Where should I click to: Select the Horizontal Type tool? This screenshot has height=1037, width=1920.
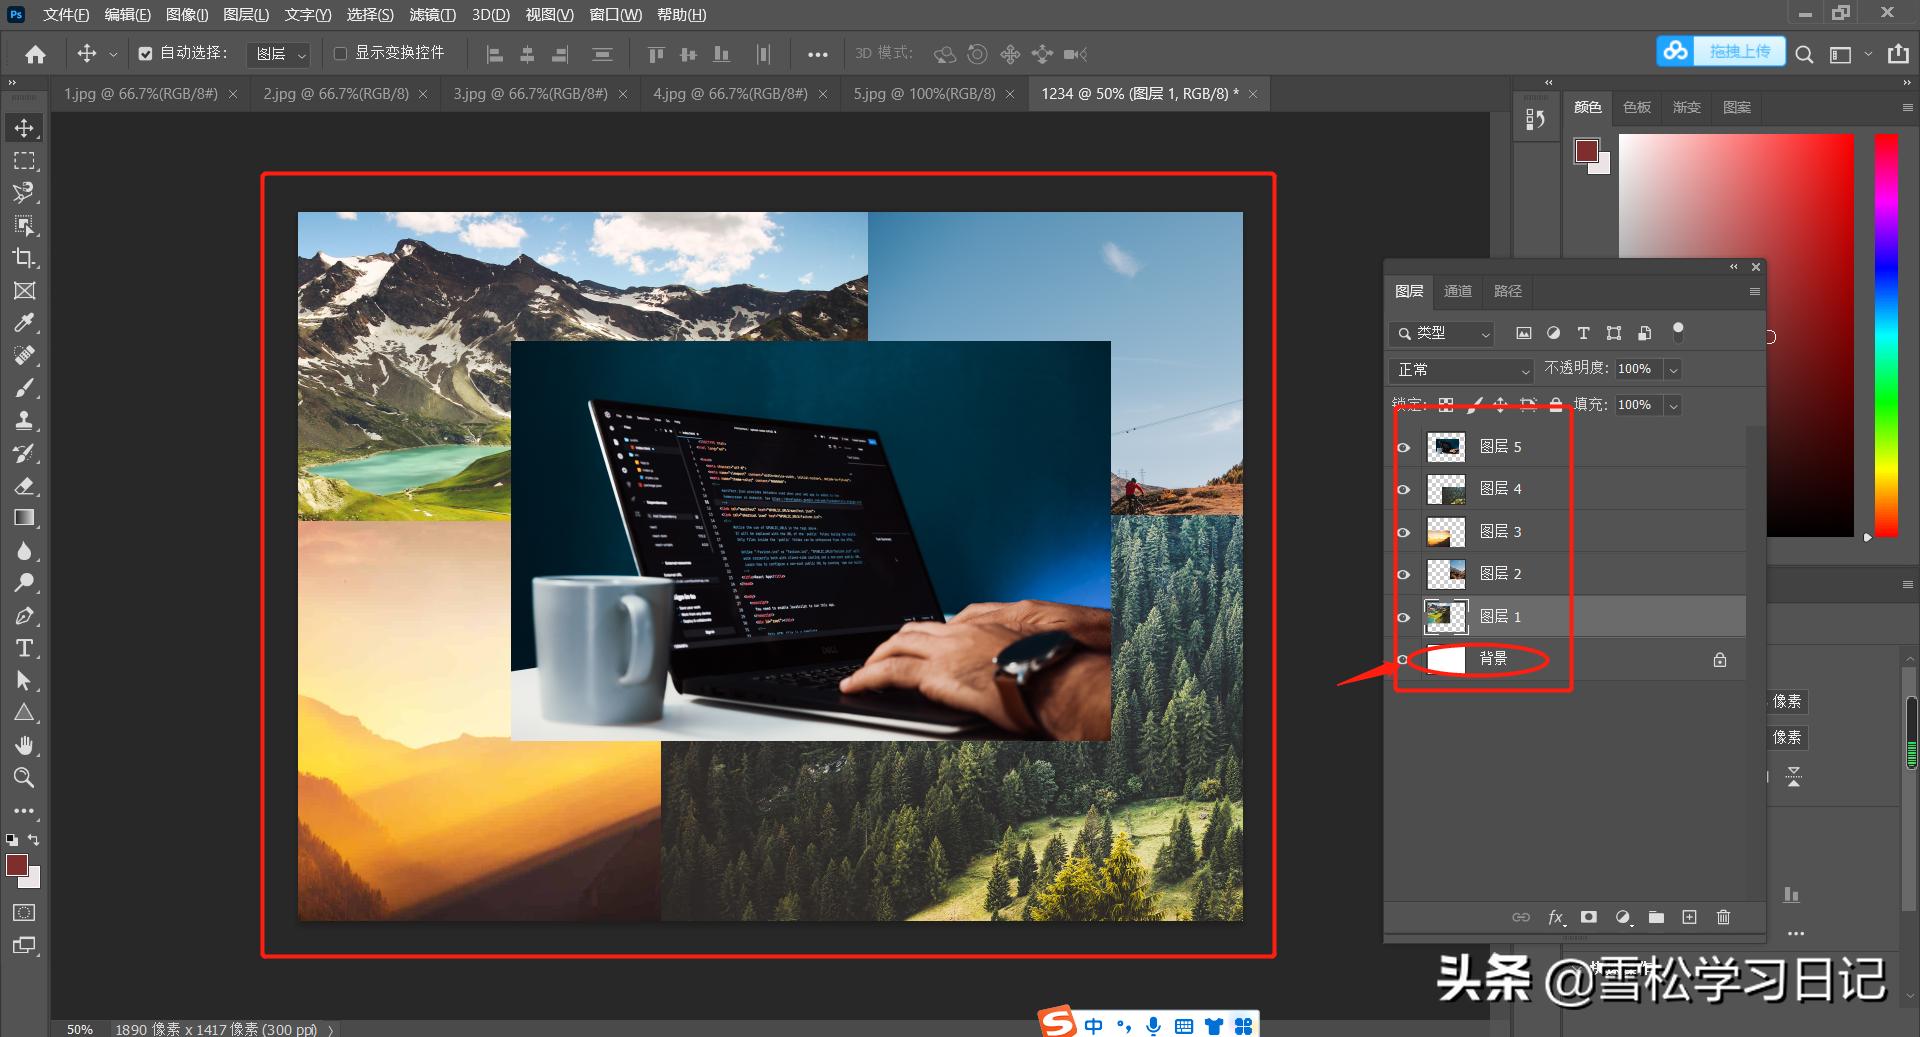tap(24, 648)
